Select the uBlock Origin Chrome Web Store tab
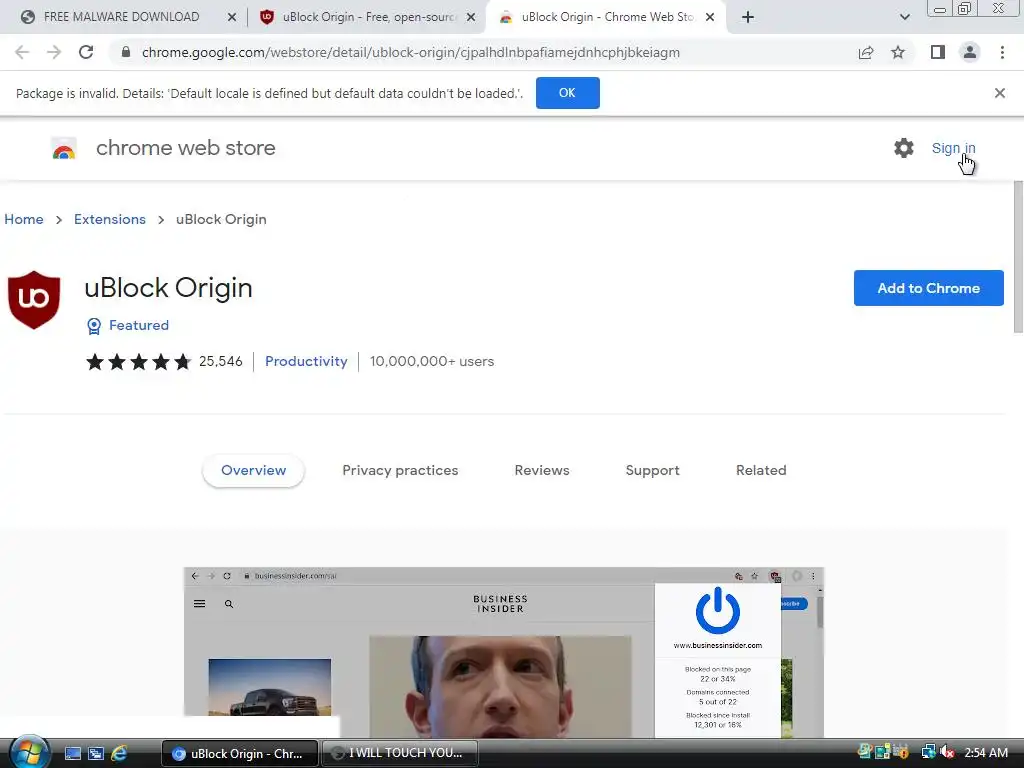 pyautogui.click(x=606, y=17)
